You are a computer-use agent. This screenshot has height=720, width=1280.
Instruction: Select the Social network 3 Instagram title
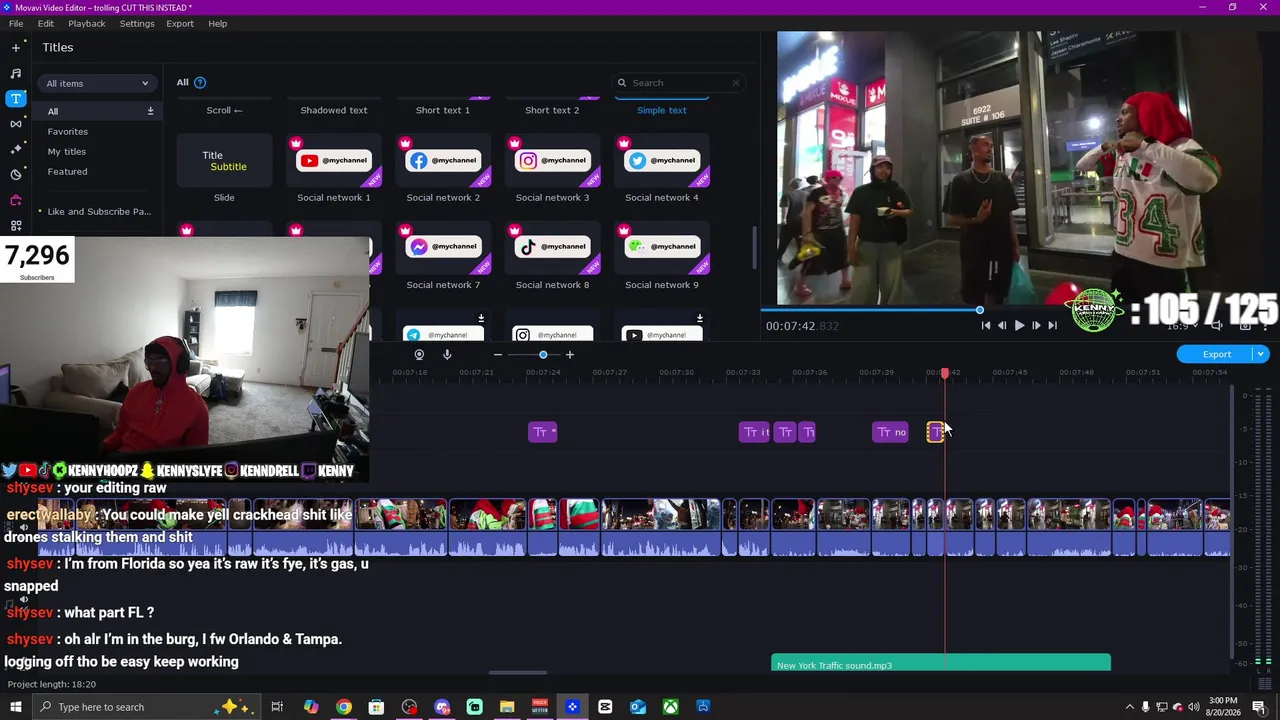(552, 161)
